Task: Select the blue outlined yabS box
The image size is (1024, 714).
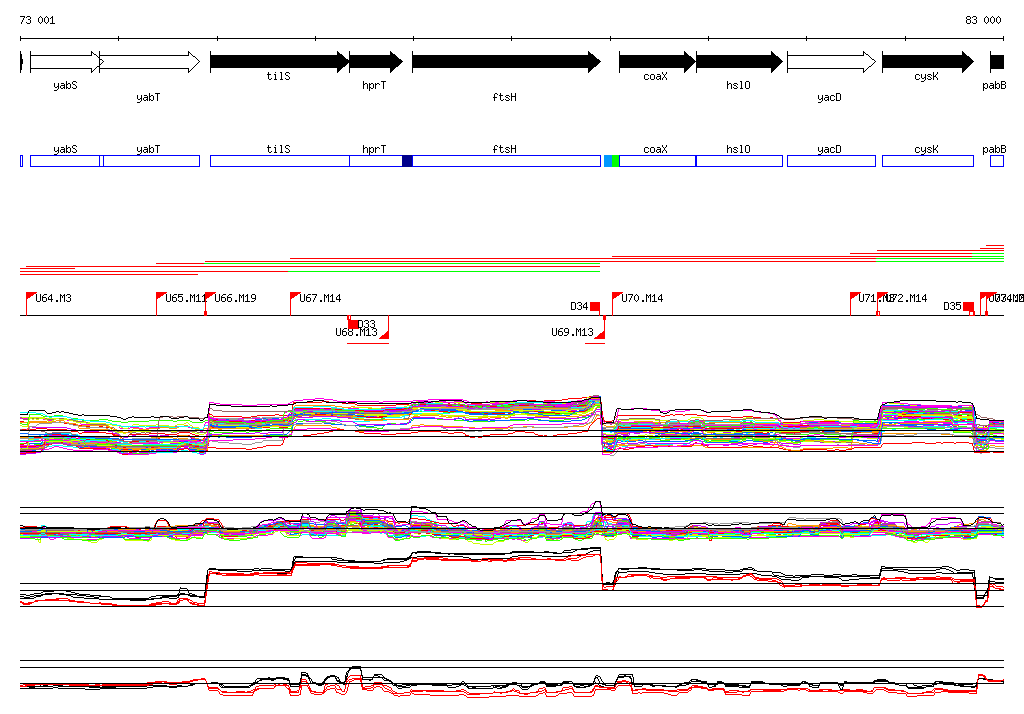Action: pos(65,161)
